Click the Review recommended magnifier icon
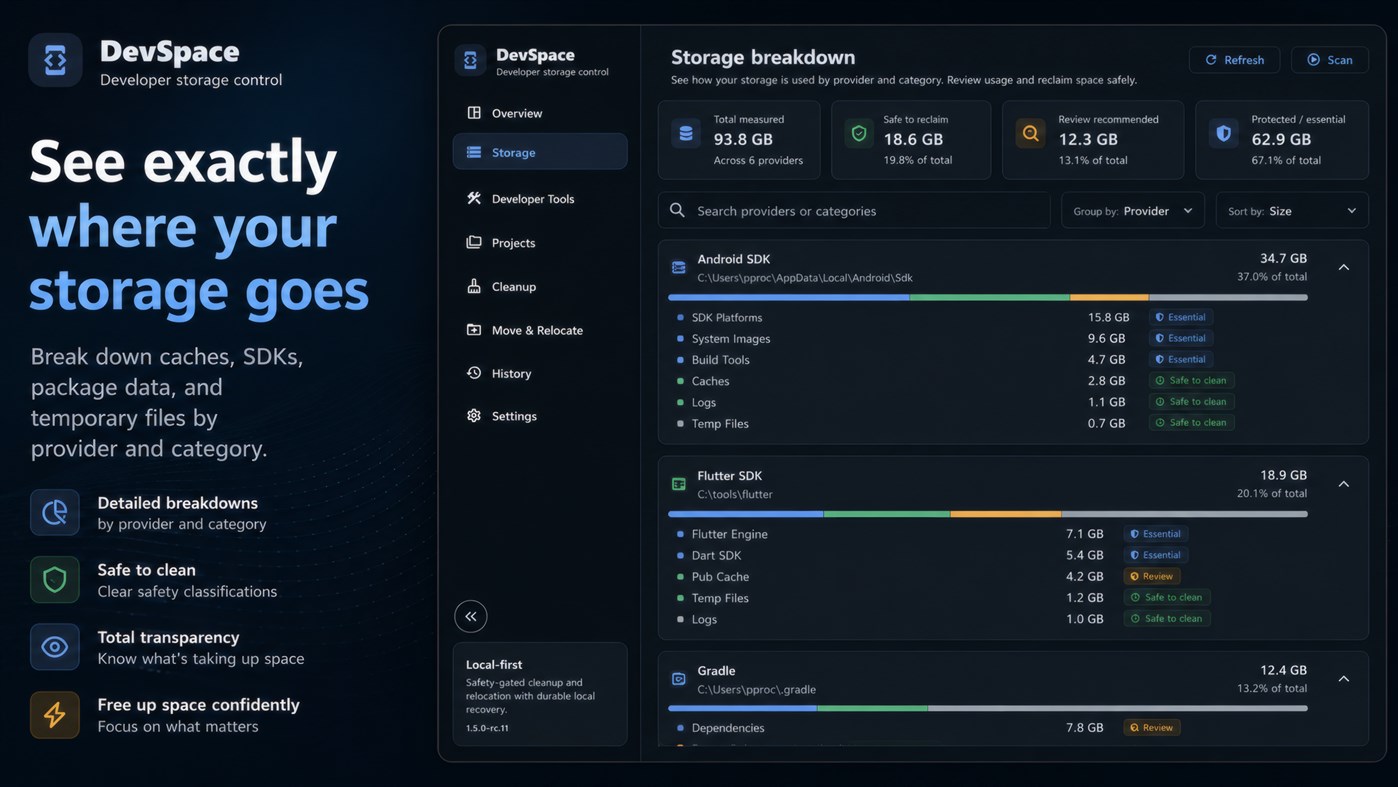 coord(1030,133)
